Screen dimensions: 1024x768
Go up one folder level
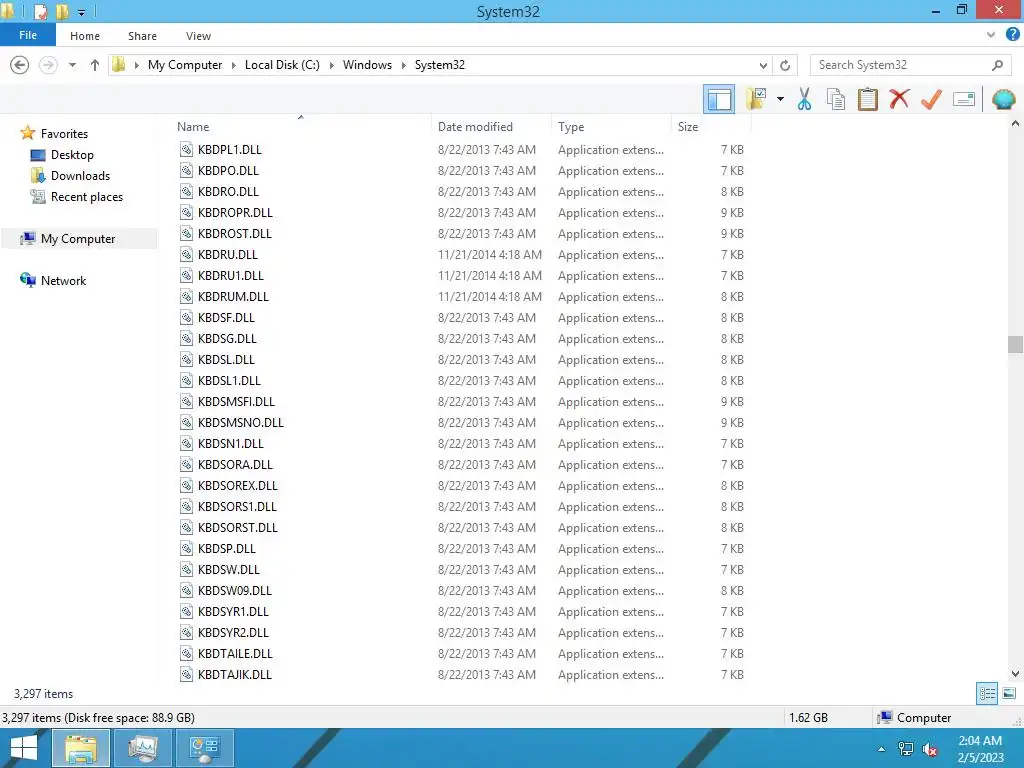coord(95,65)
